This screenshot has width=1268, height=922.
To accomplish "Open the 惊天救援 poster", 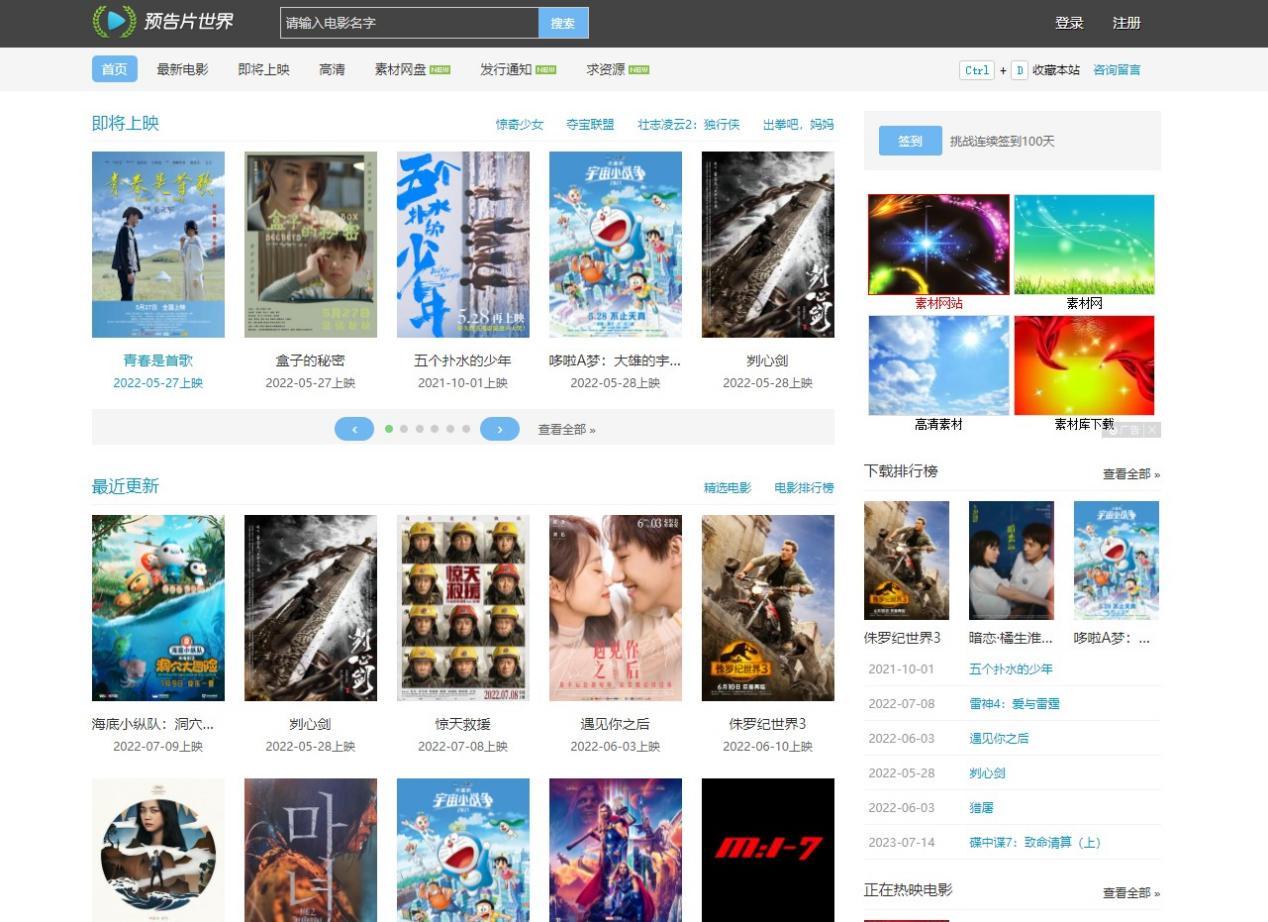I will pos(463,608).
